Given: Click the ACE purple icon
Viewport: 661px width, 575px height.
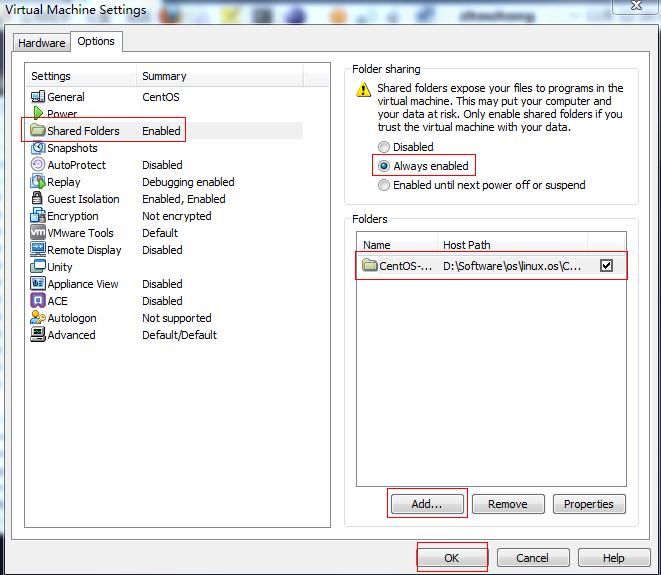Looking at the screenshot, I should coord(38,301).
